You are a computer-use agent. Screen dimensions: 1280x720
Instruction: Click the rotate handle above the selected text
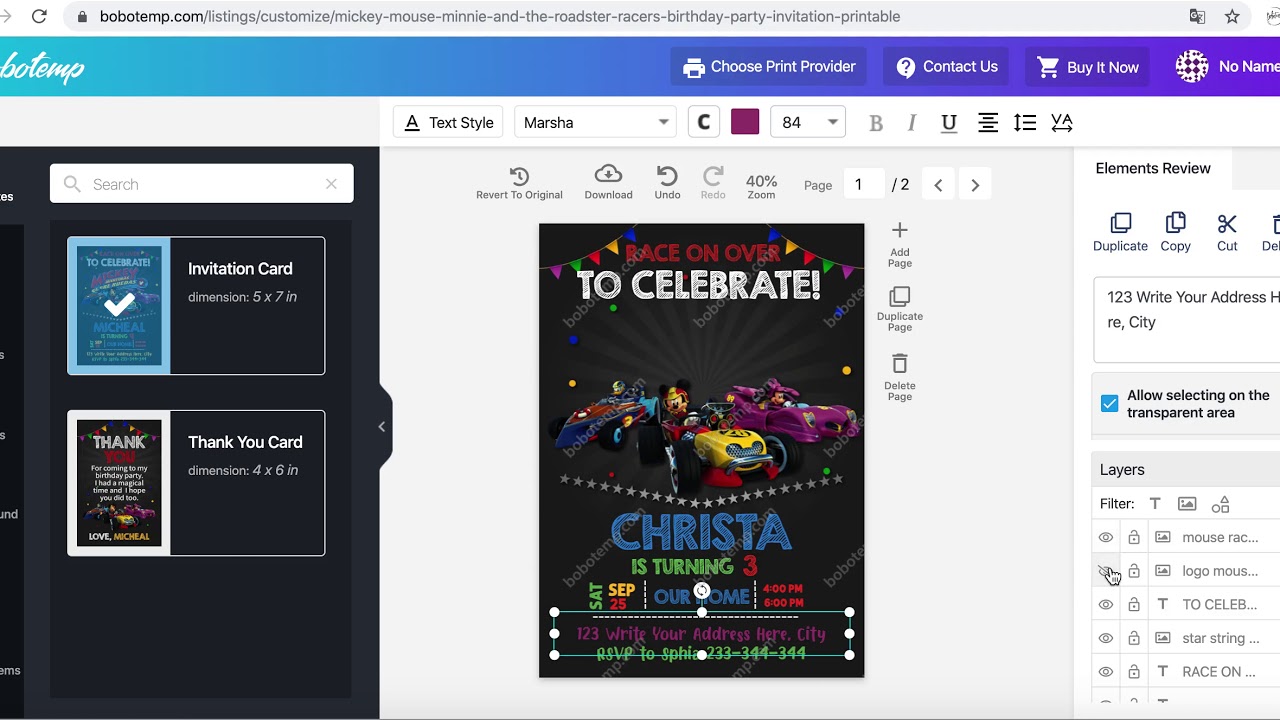tap(702, 591)
